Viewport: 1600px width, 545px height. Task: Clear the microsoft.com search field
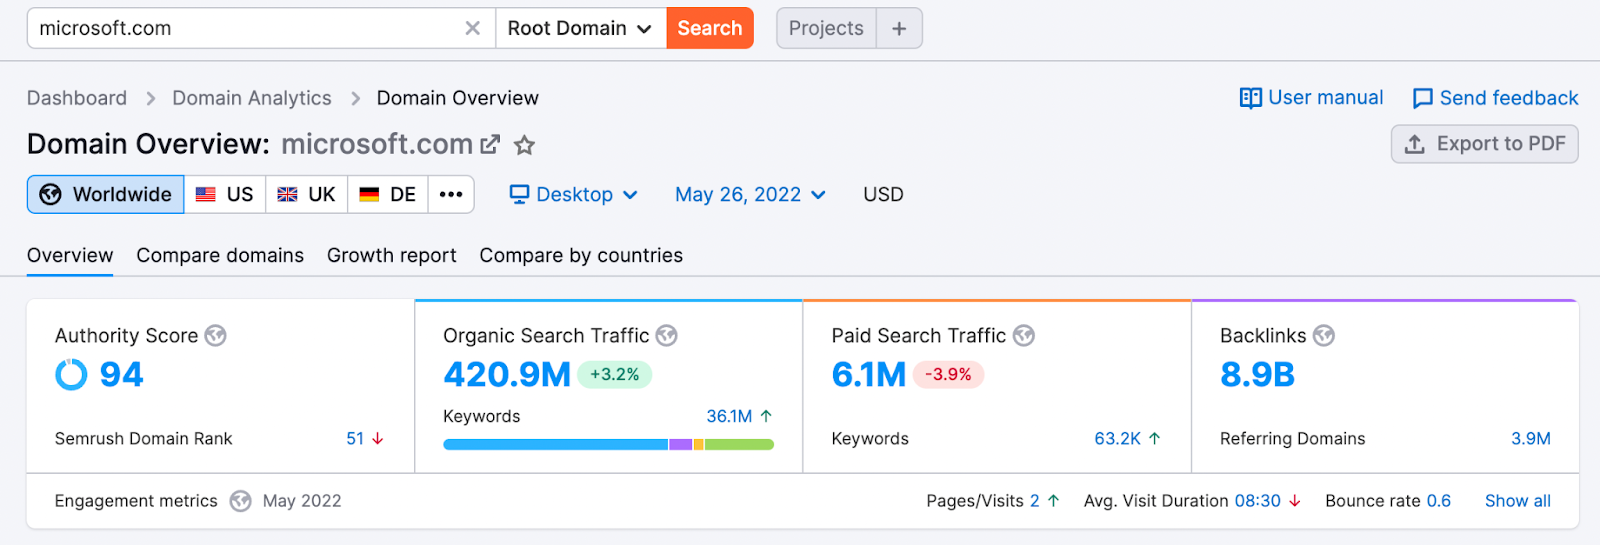click(x=473, y=28)
